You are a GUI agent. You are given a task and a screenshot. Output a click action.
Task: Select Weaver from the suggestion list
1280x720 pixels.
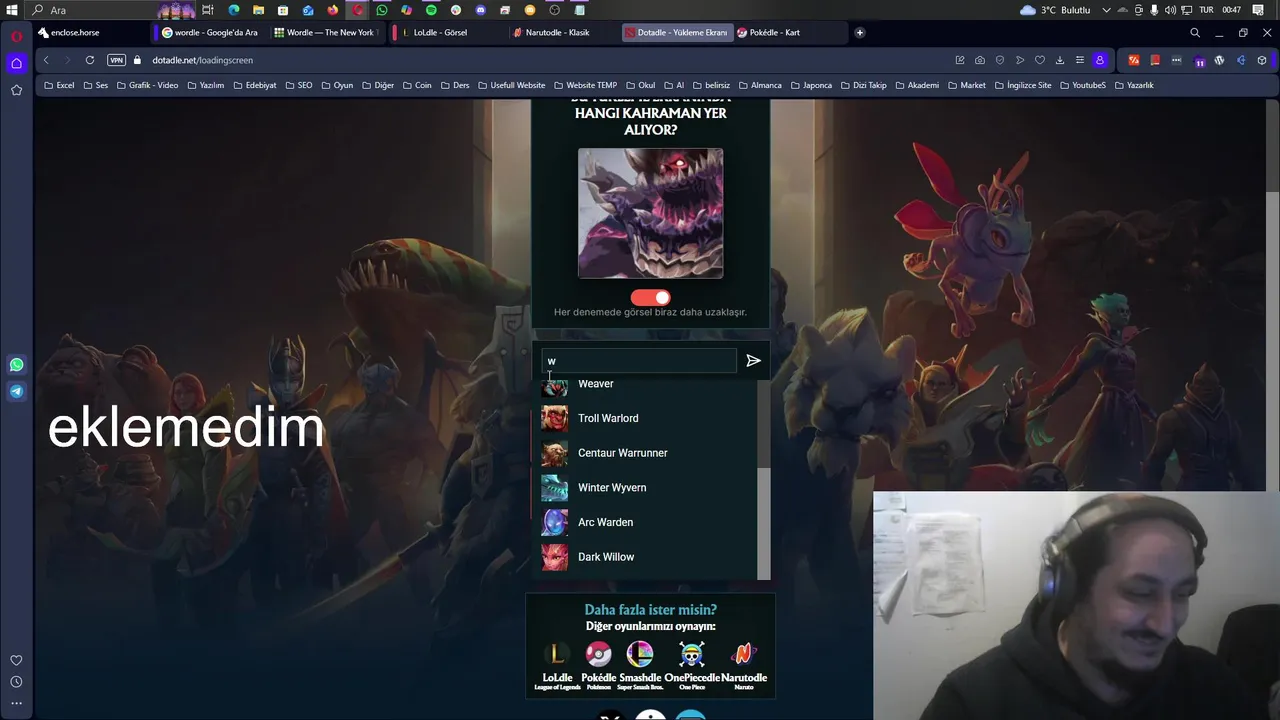[648, 385]
